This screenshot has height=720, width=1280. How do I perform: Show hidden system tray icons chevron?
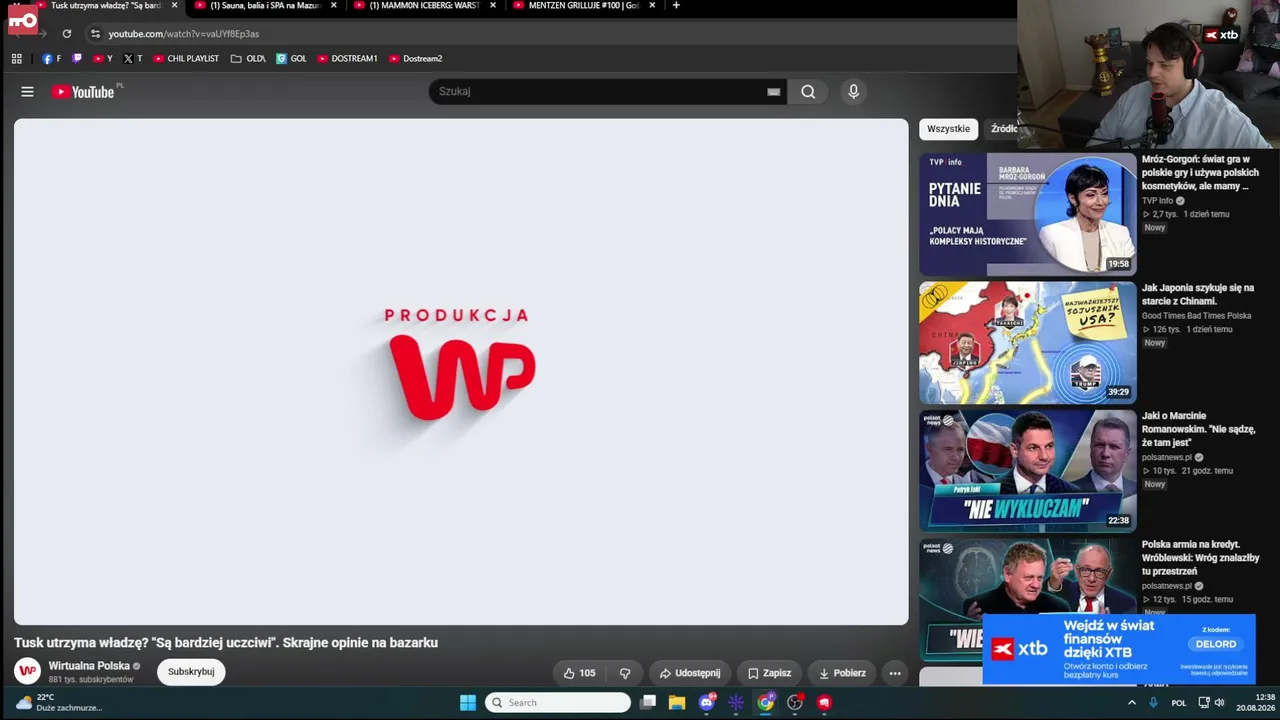[x=1132, y=703]
